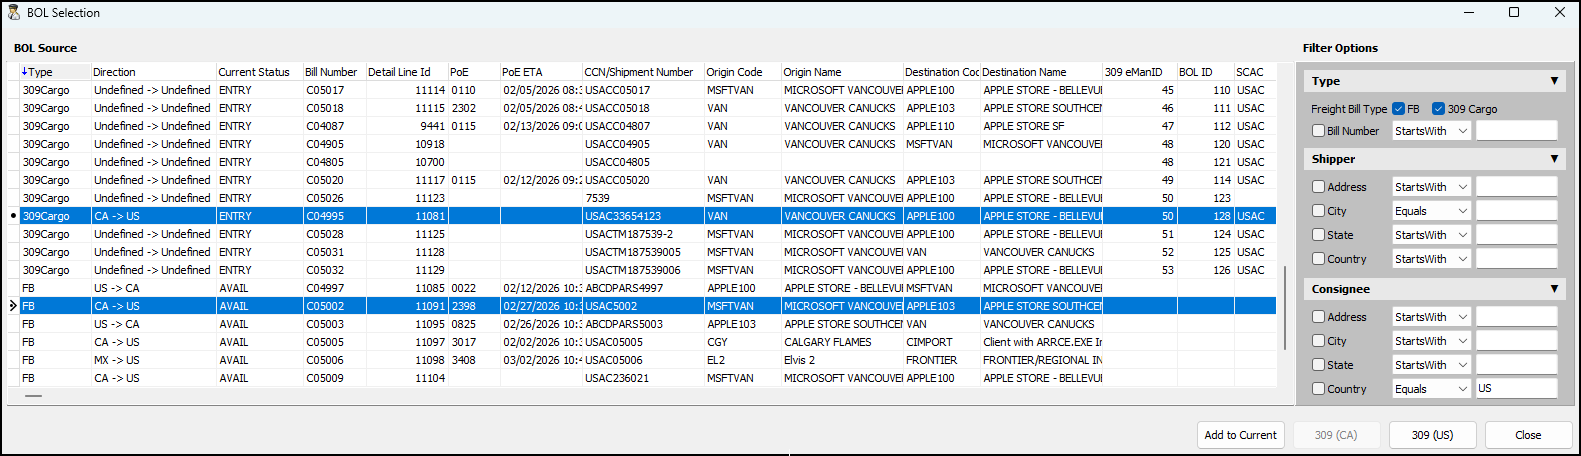Collapse the Shipper filter section arrow
This screenshot has height=456, width=1581.
point(1554,159)
